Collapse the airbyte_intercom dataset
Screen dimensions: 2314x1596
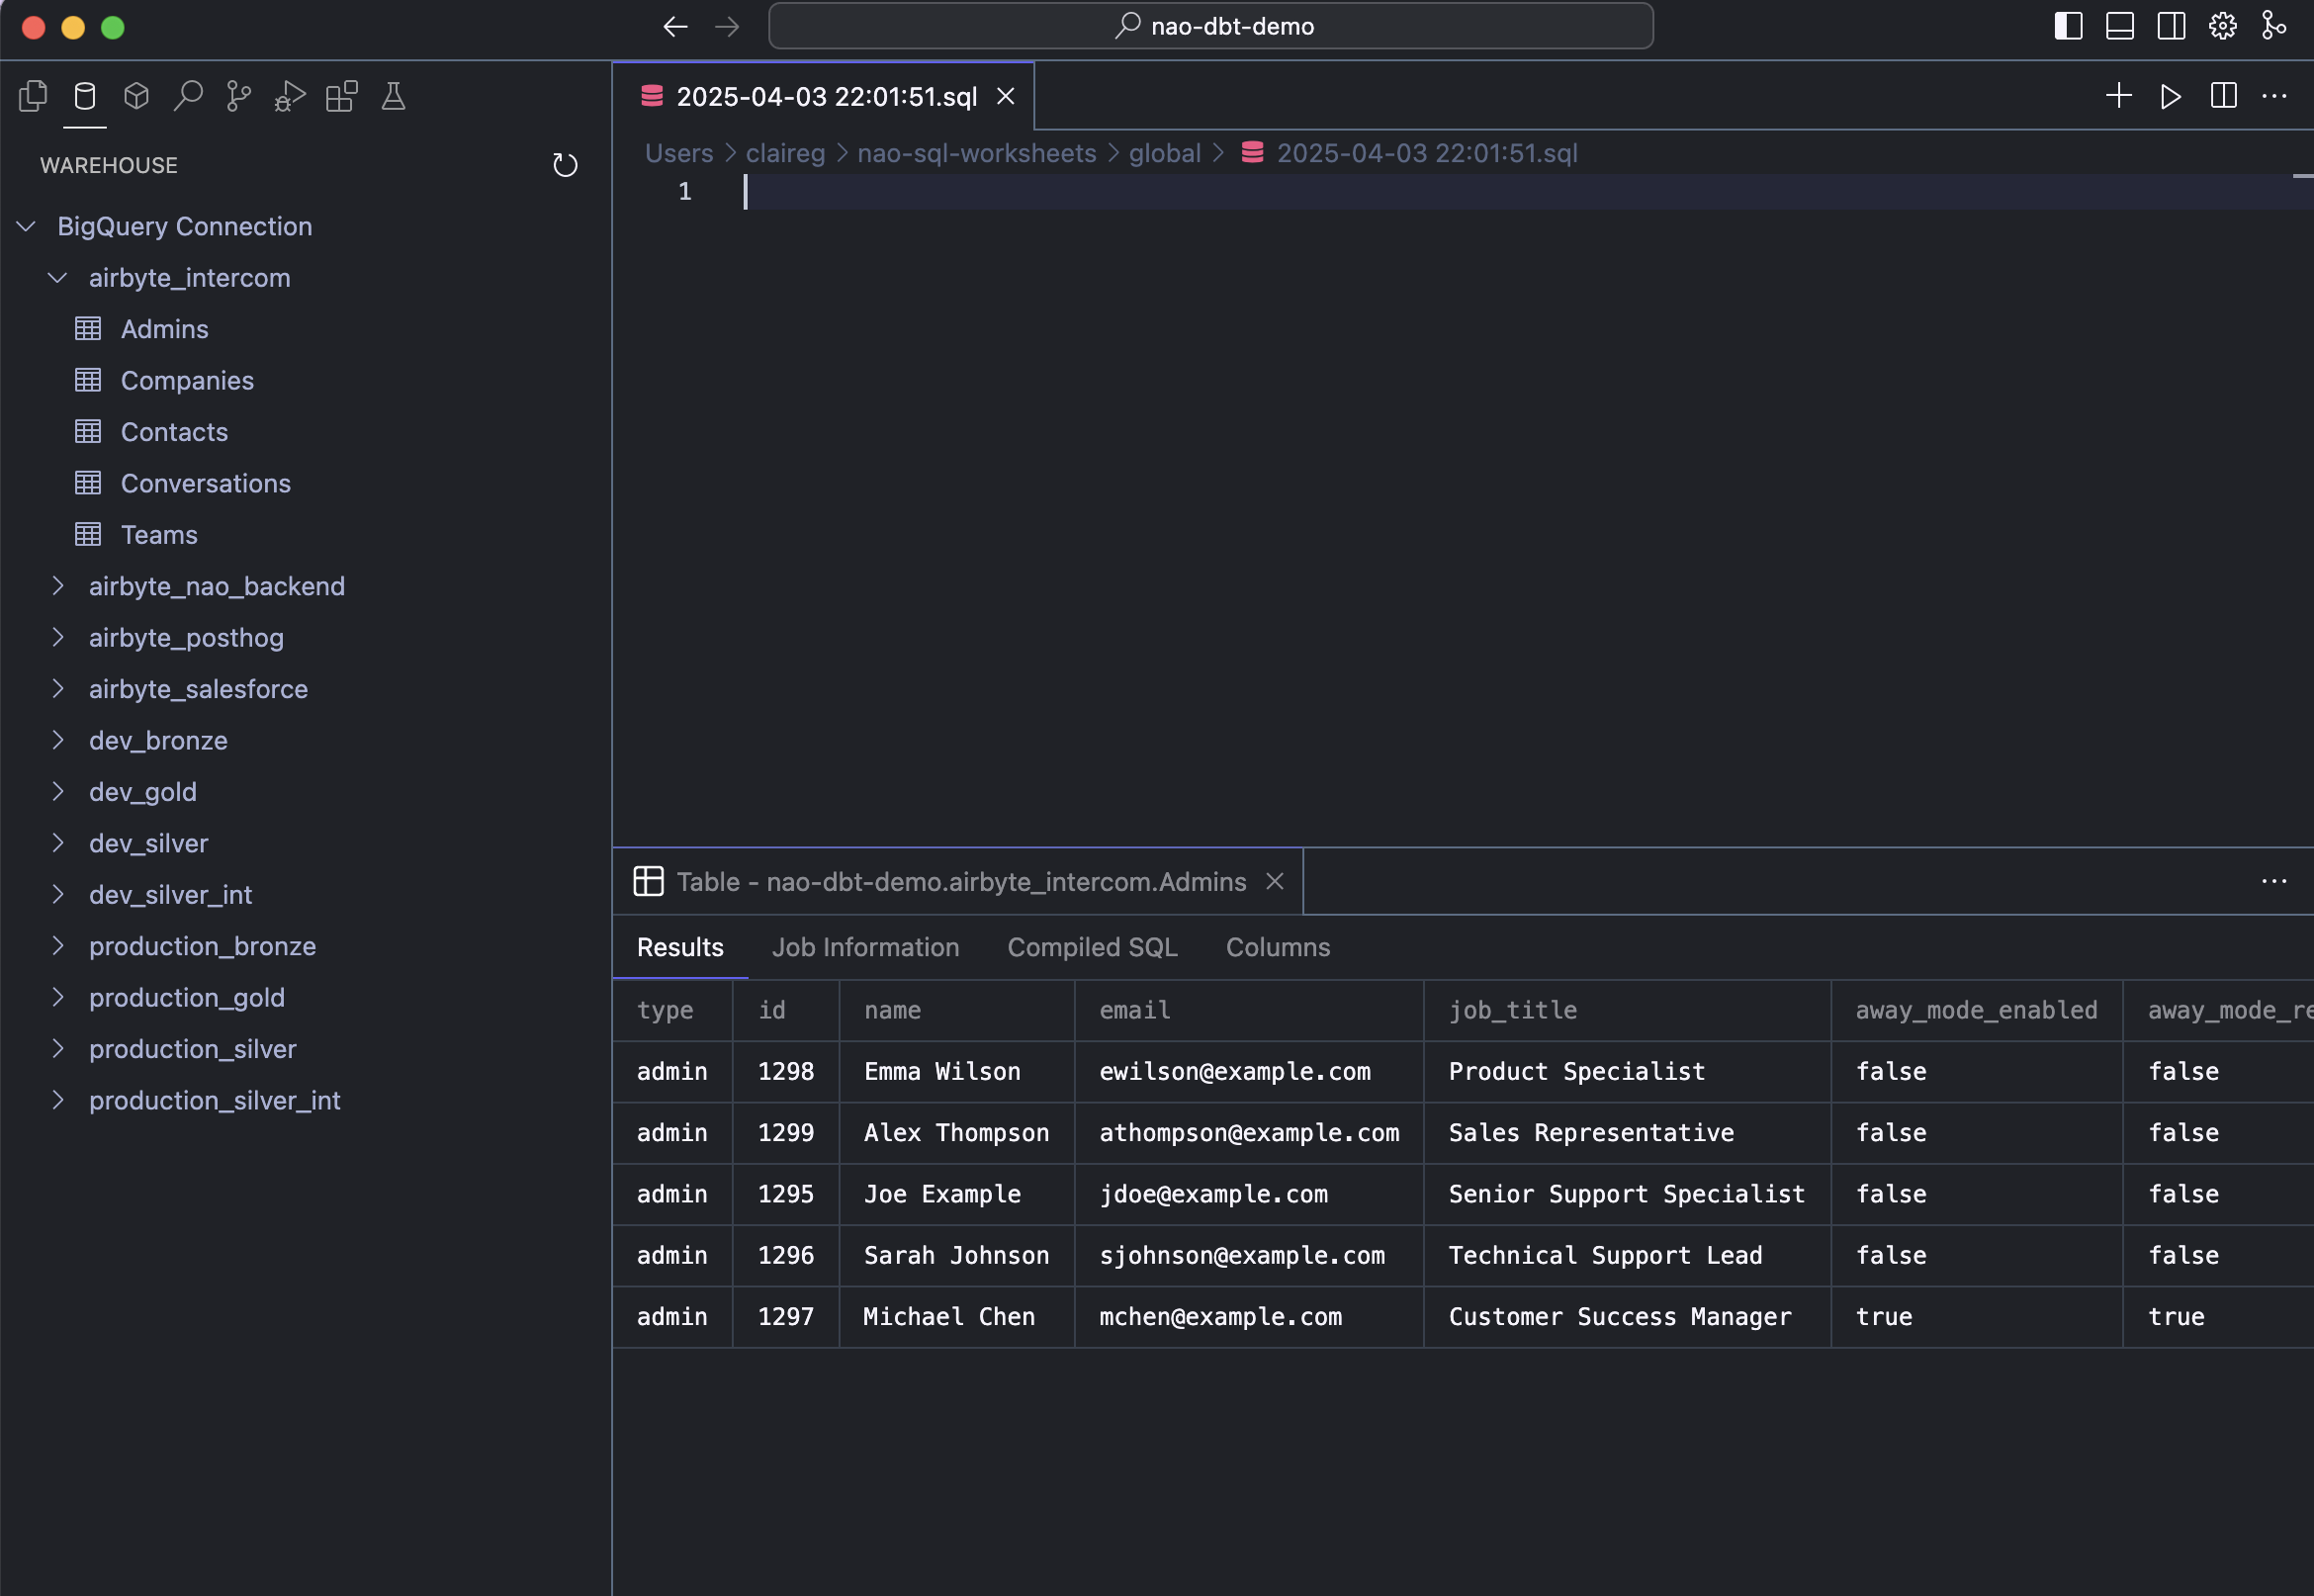(x=58, y=278)
